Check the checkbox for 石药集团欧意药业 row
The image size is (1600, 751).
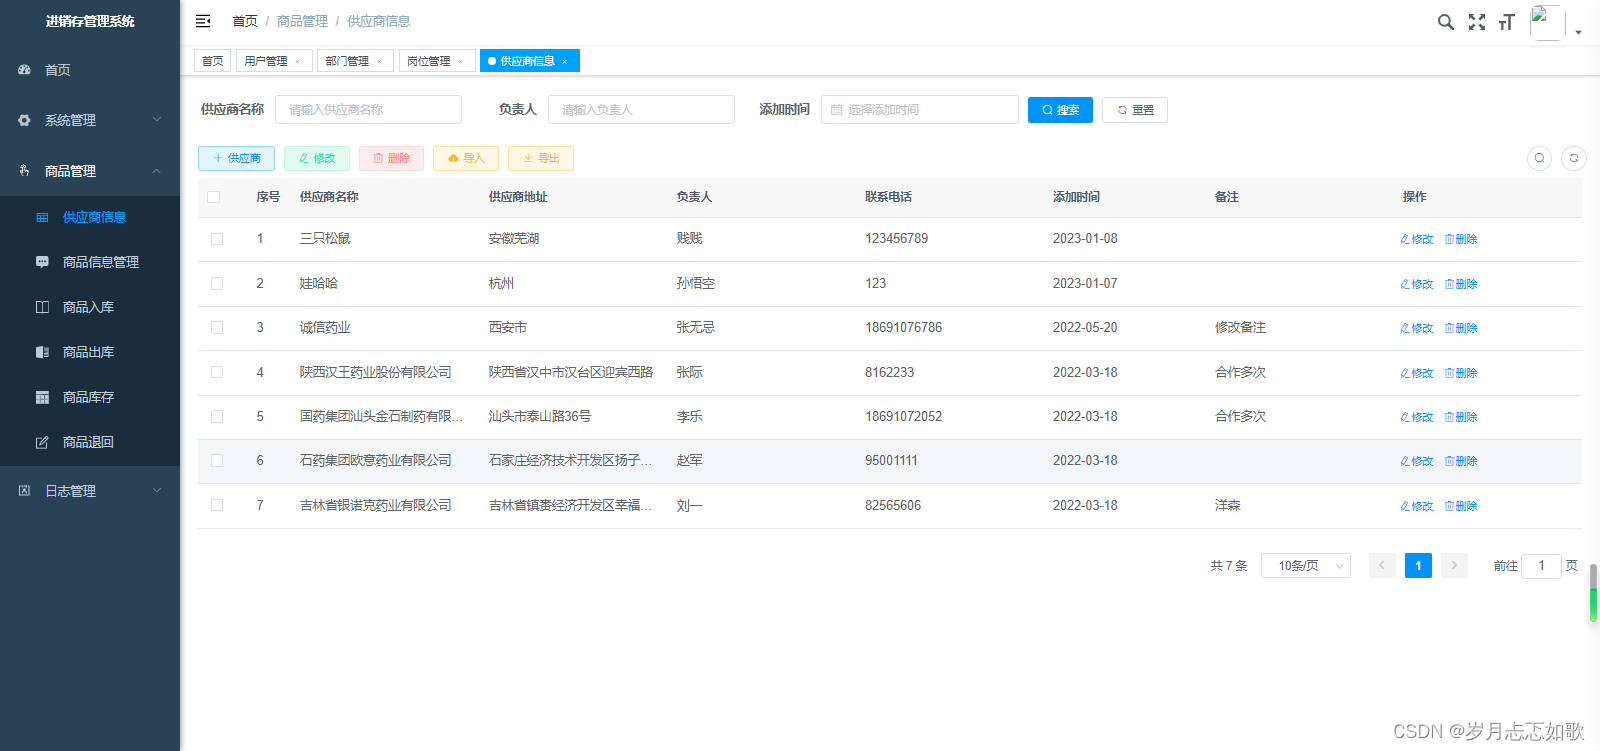(x=217, y=461)
